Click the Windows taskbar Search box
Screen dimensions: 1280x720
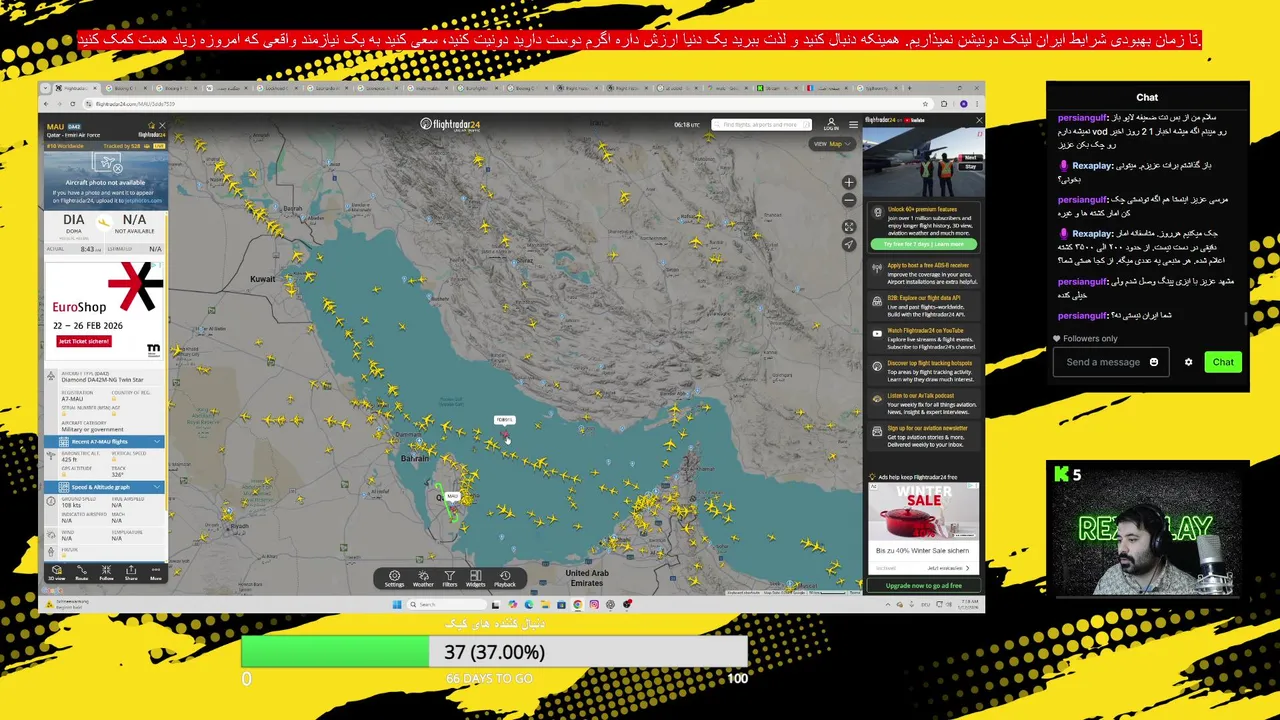[447, 604]
